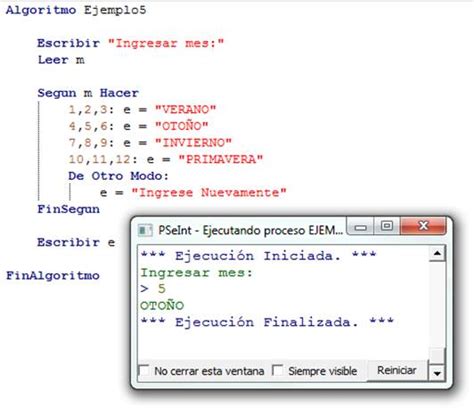The width and height of the screenshot is (474, 415).
Task: Click the 'Leer m' code line
Action: 61,60
